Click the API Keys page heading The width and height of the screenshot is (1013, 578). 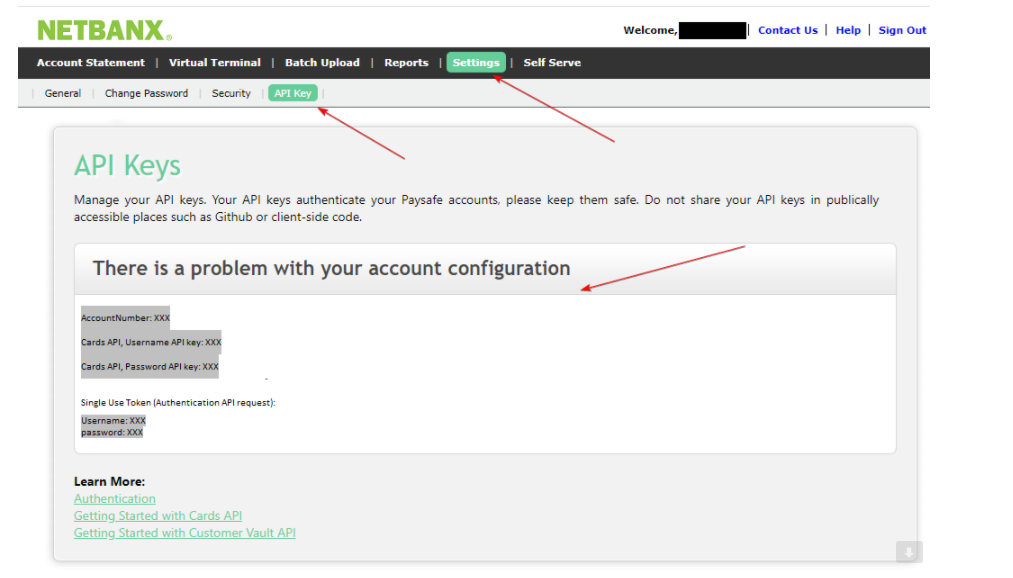(x=127, y=165)
